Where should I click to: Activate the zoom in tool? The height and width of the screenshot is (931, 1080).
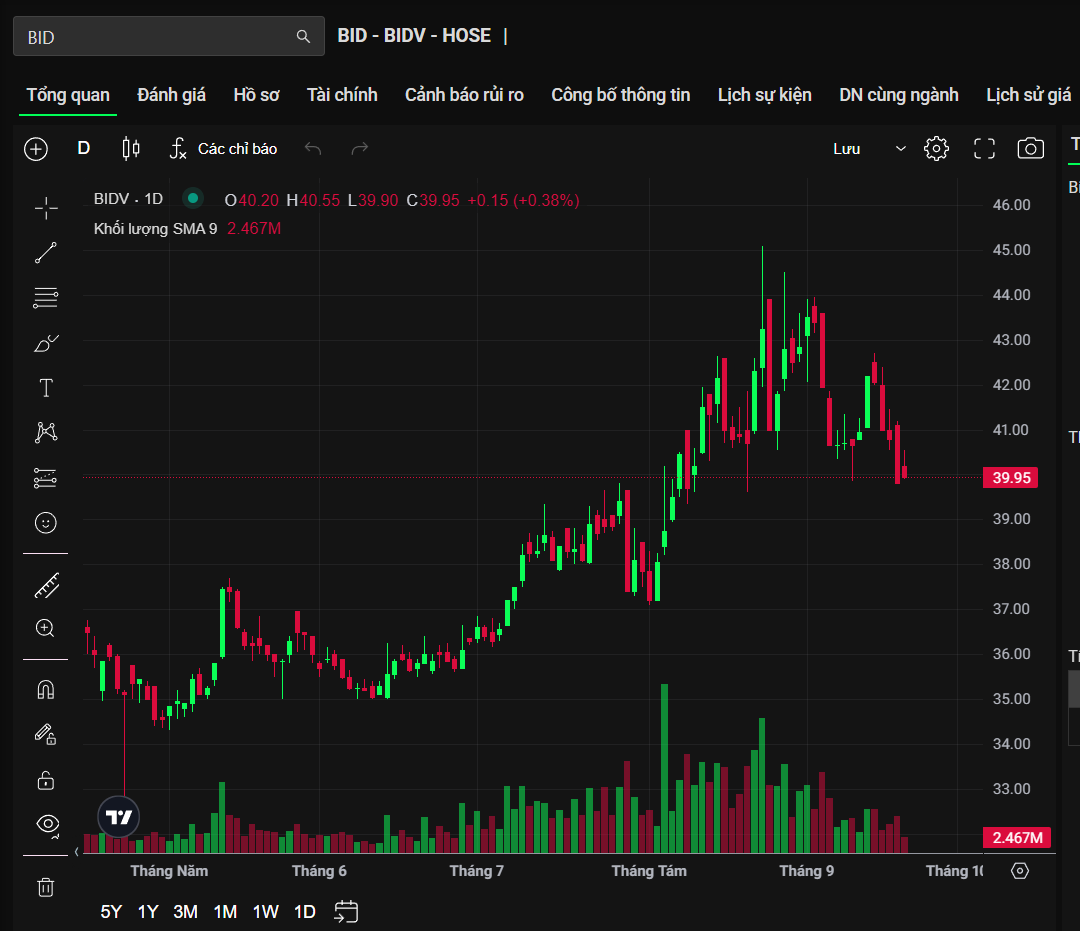pyautogui.click(x=45, y=628)
